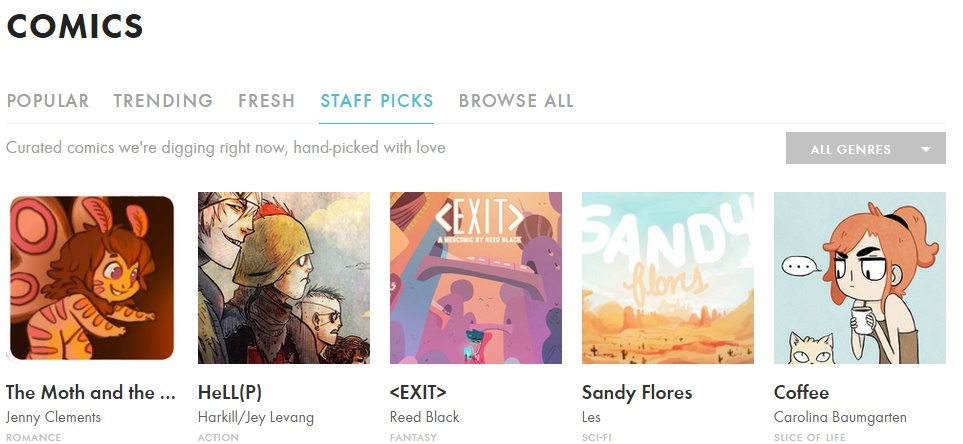Open the <EXIT> comic cover image
The height and width of the screenshot is (444, 963).
(476, 278)
